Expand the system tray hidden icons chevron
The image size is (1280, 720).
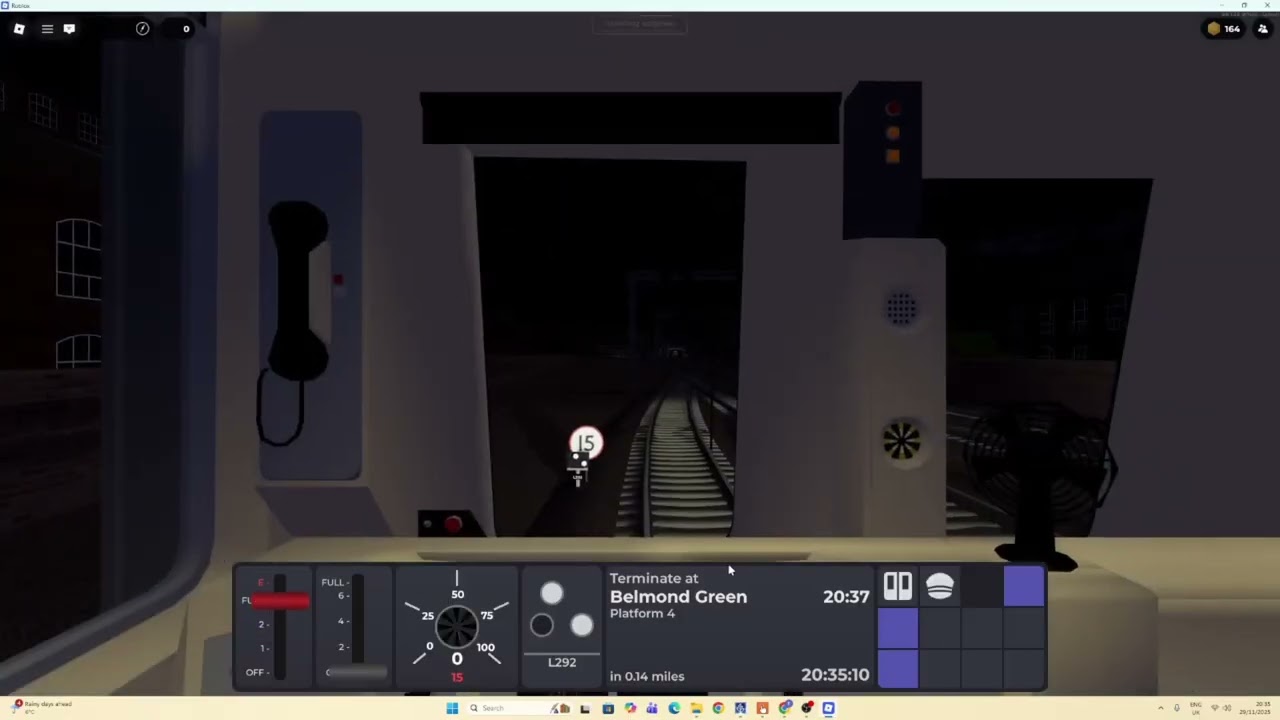click(1160, 708)
